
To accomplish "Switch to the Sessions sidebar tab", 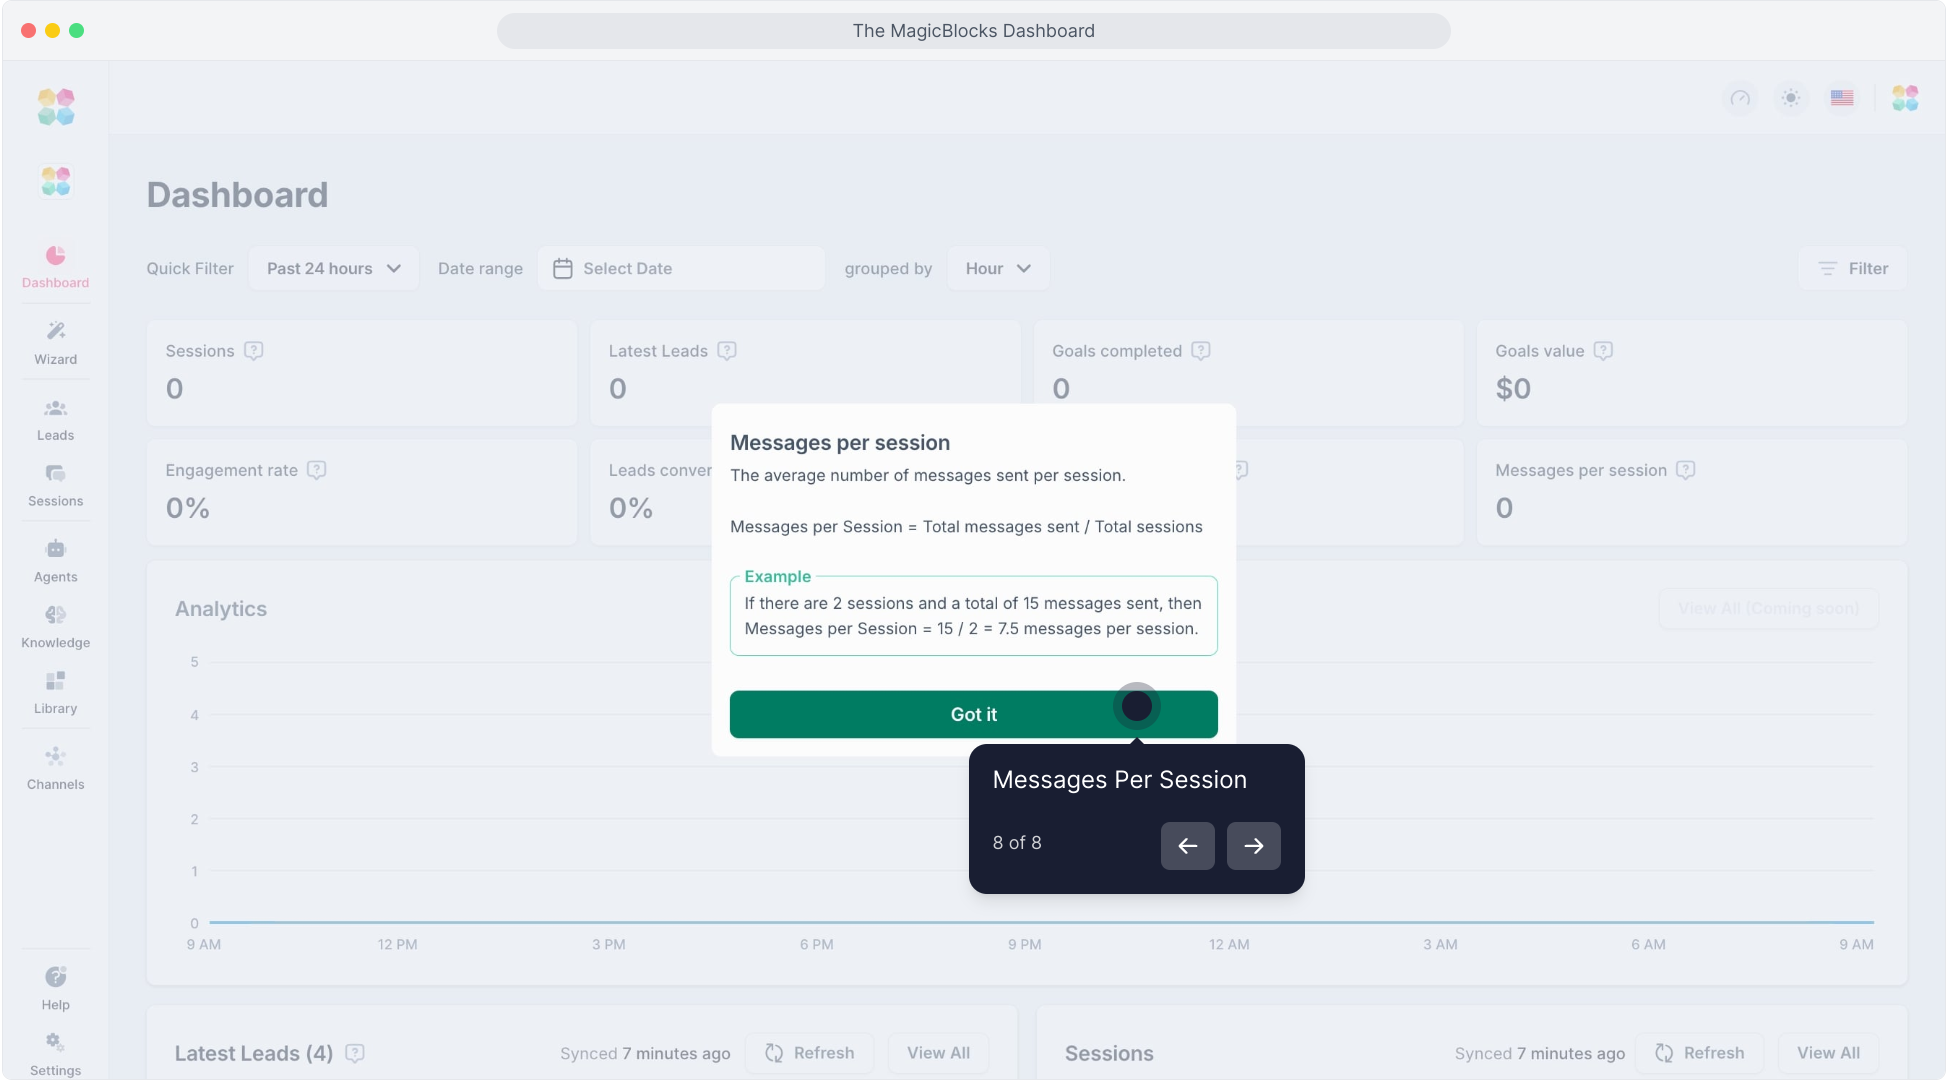I will (55, 485).
